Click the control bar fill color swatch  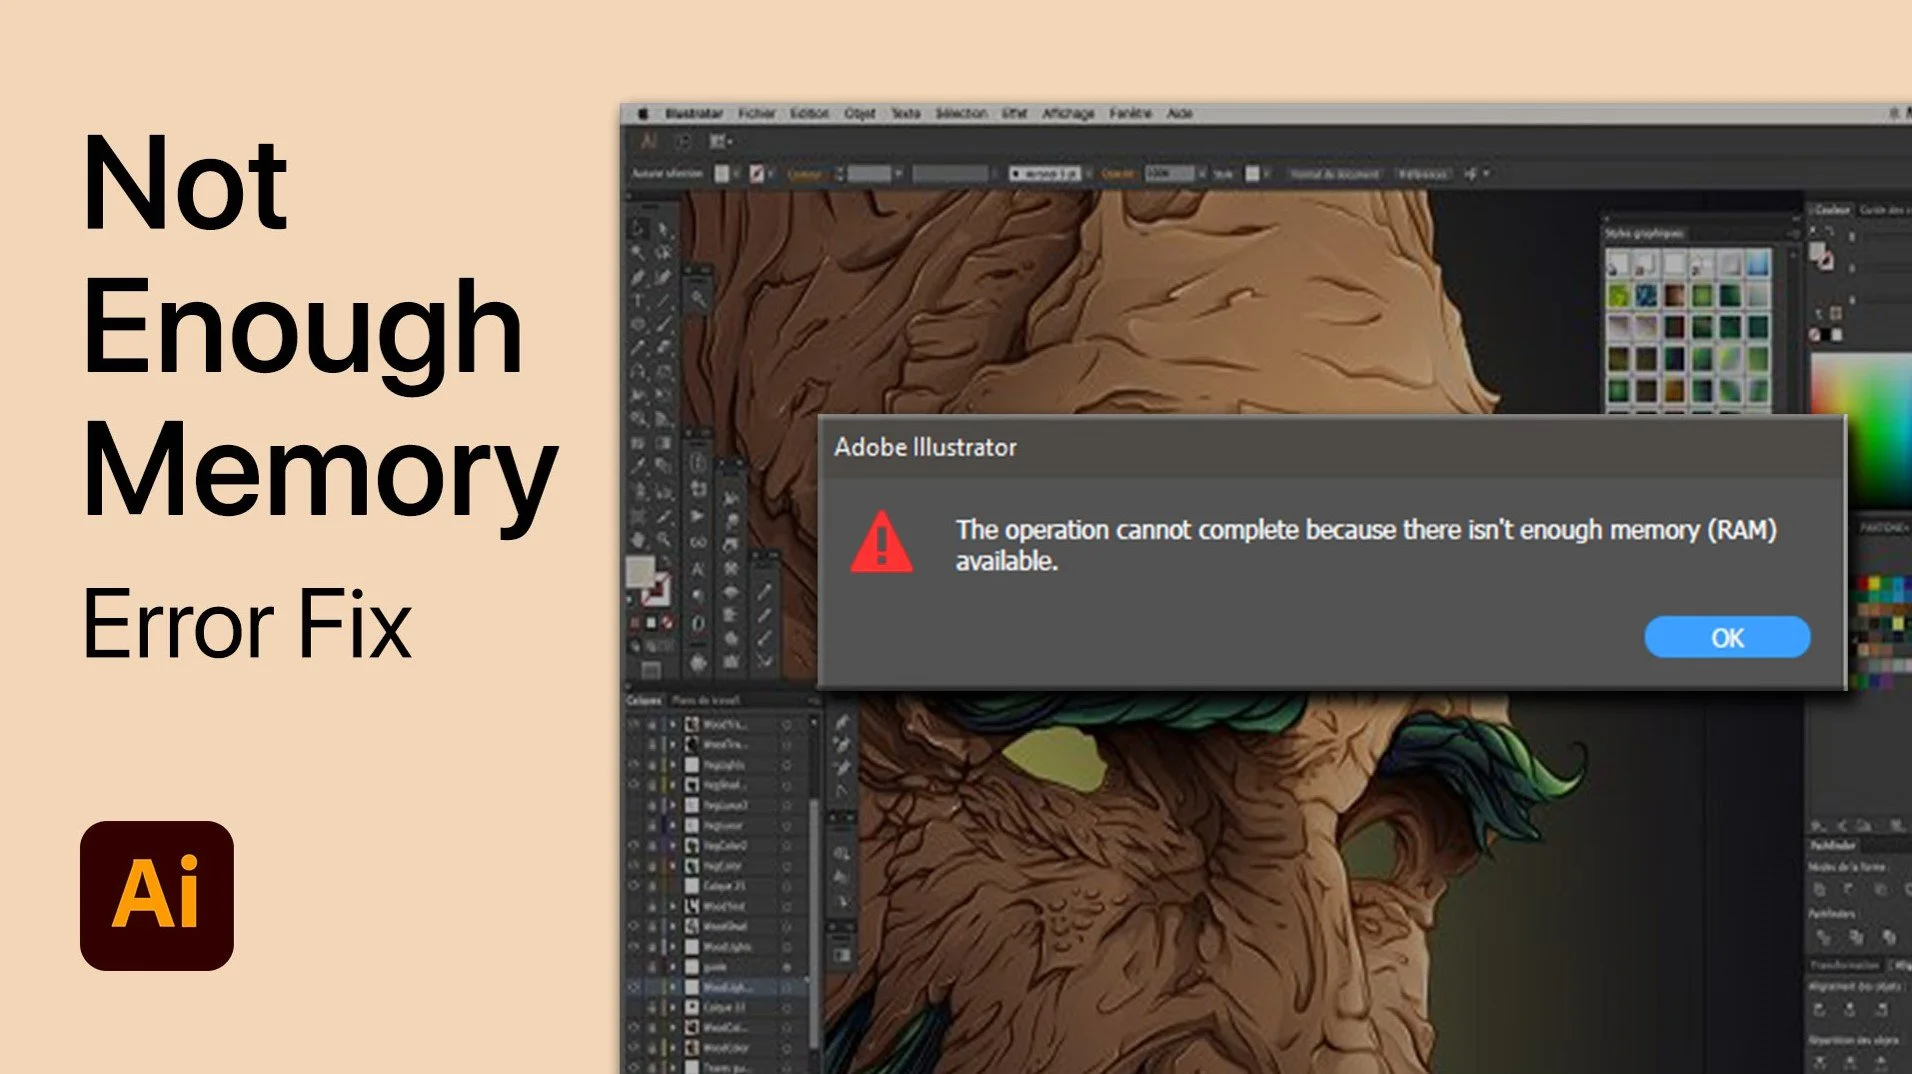click(722, 174)
